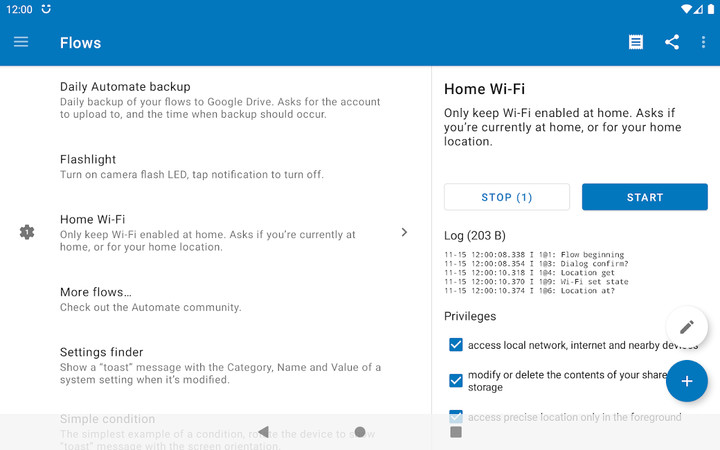Open the log document icon in toolbar
This screenshot has width=720, height=450.
(636, 42)
